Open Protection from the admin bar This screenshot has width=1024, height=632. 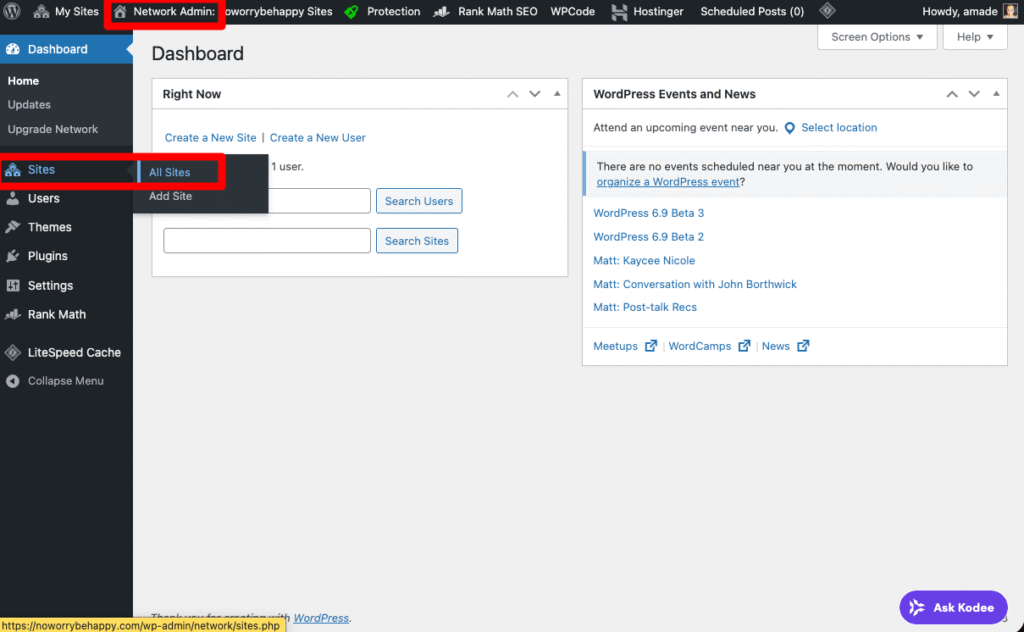click(382, 12)
